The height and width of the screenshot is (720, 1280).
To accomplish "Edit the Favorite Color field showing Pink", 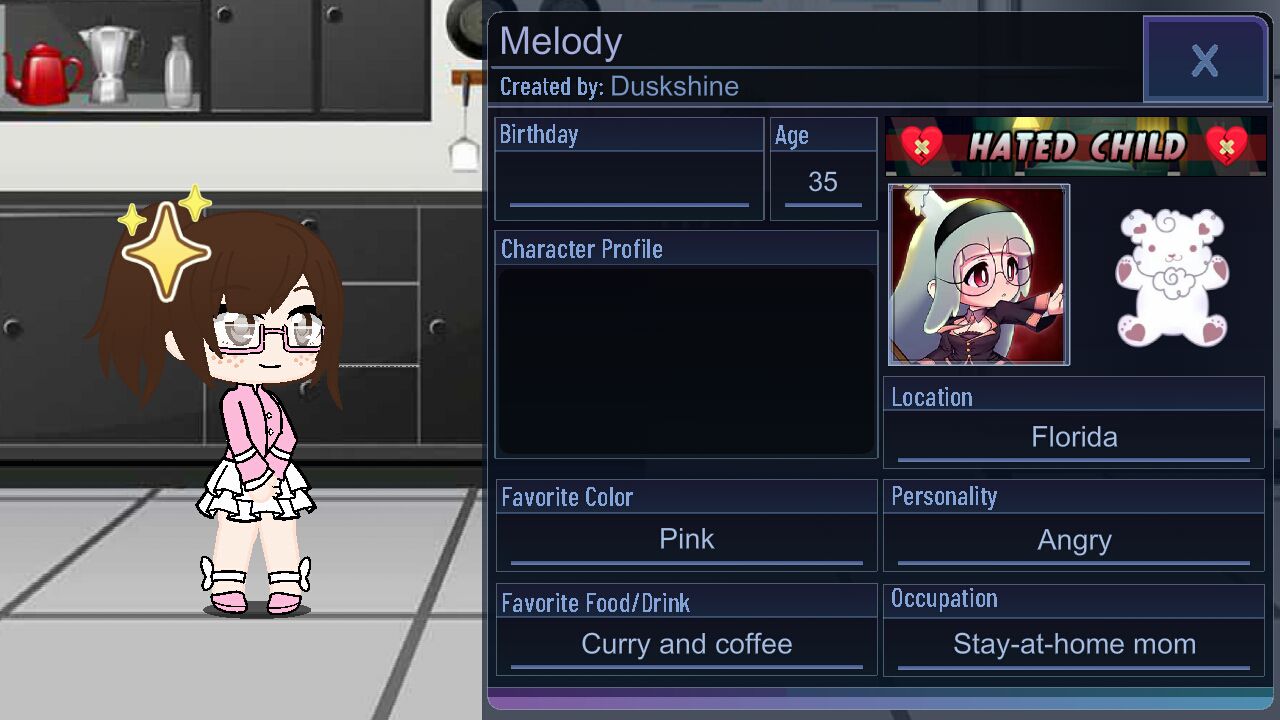I will click(687, 541).
